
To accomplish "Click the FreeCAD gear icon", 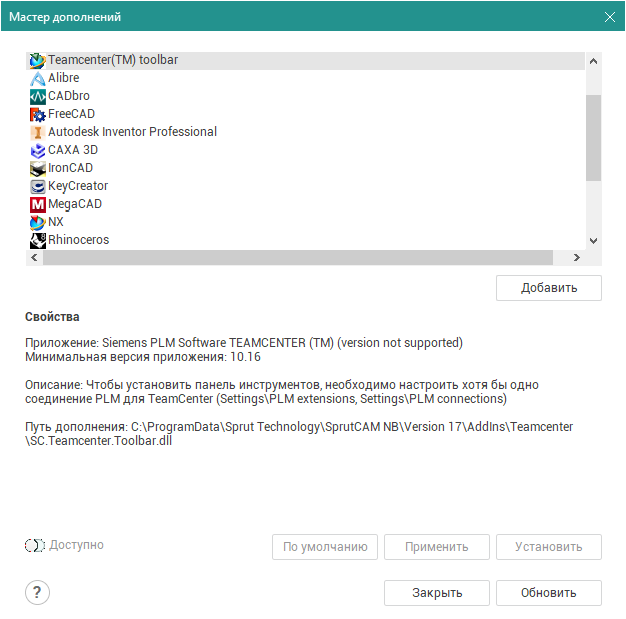I will click(x=38, y=115).
